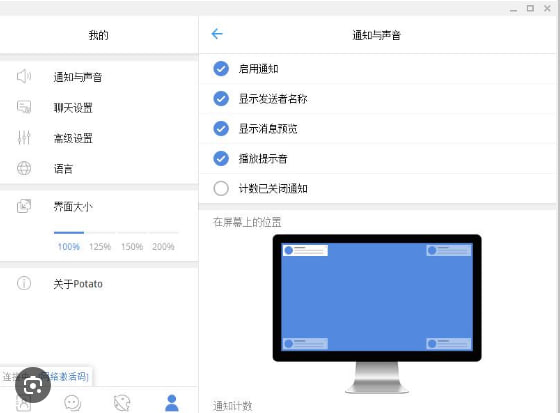560x413 pixels.
Task: Open chats tab with speech bubble icon
Action: (72, 403)
